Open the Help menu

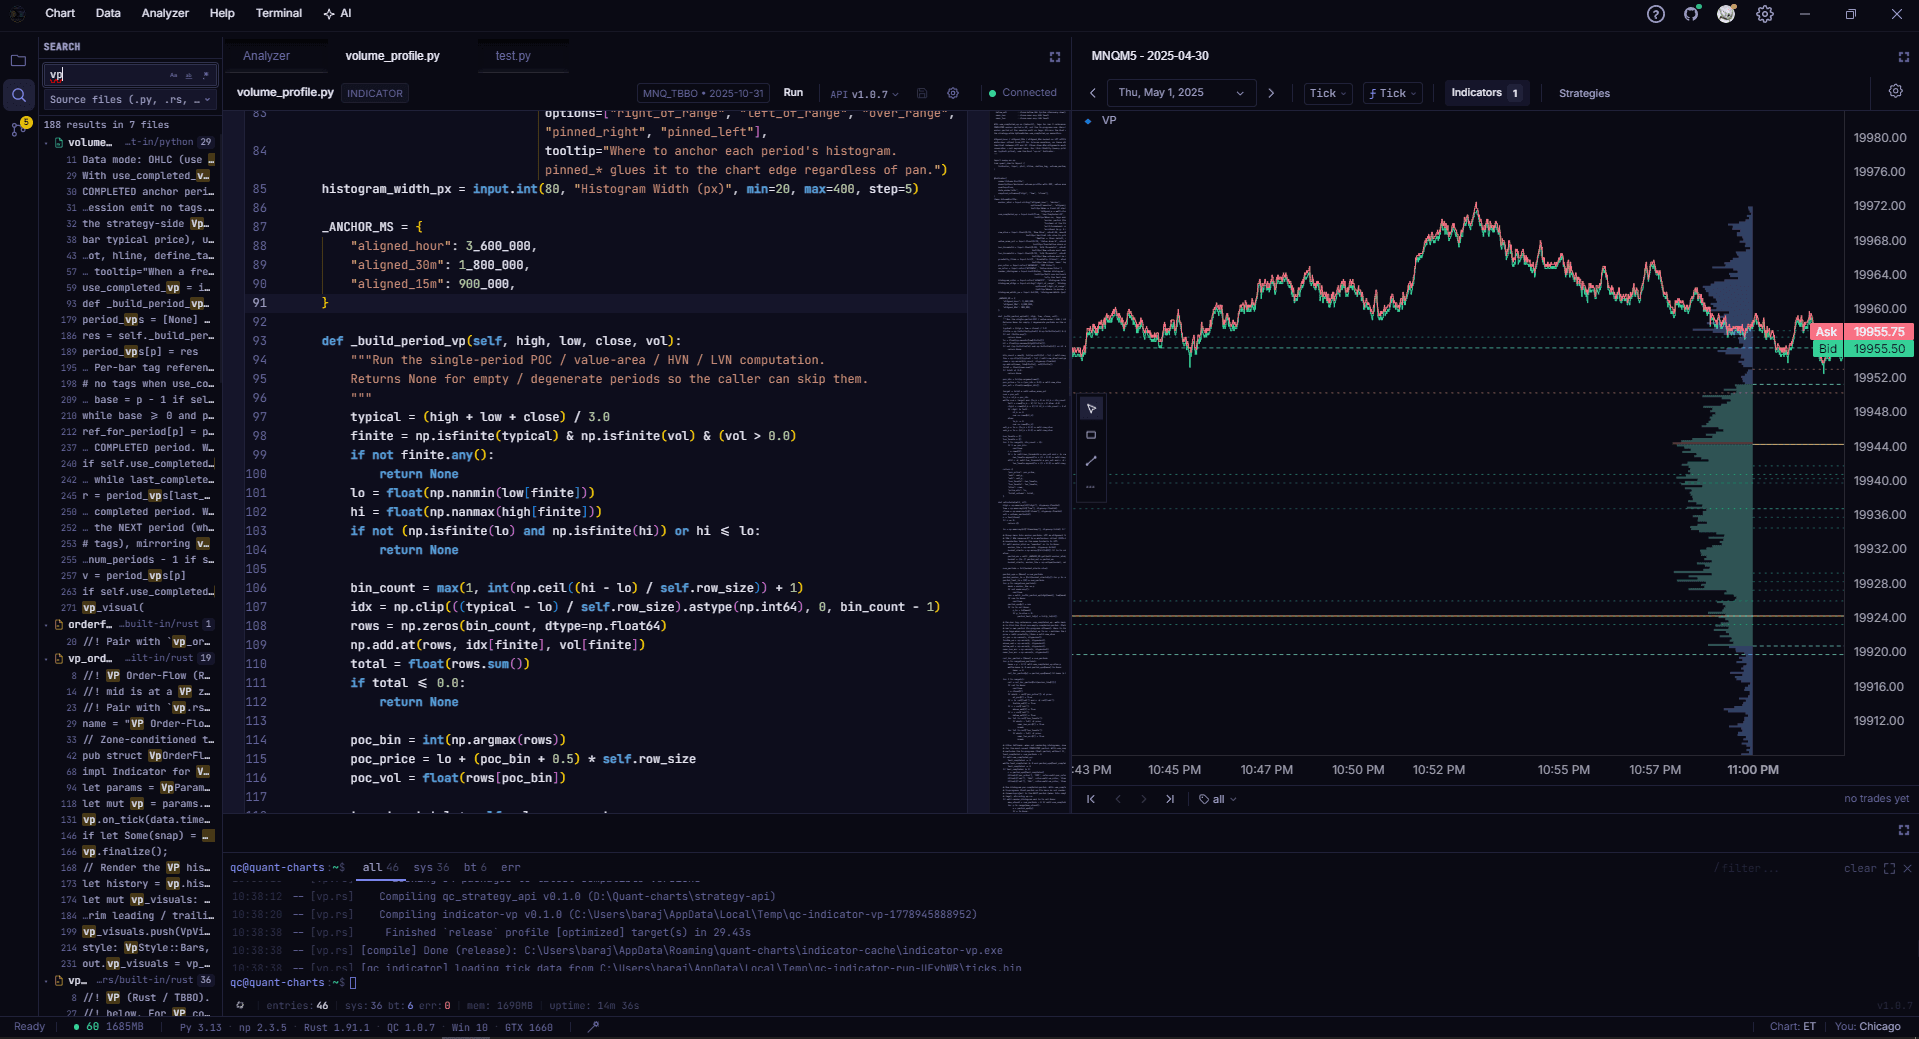click(x=222, y=13)
